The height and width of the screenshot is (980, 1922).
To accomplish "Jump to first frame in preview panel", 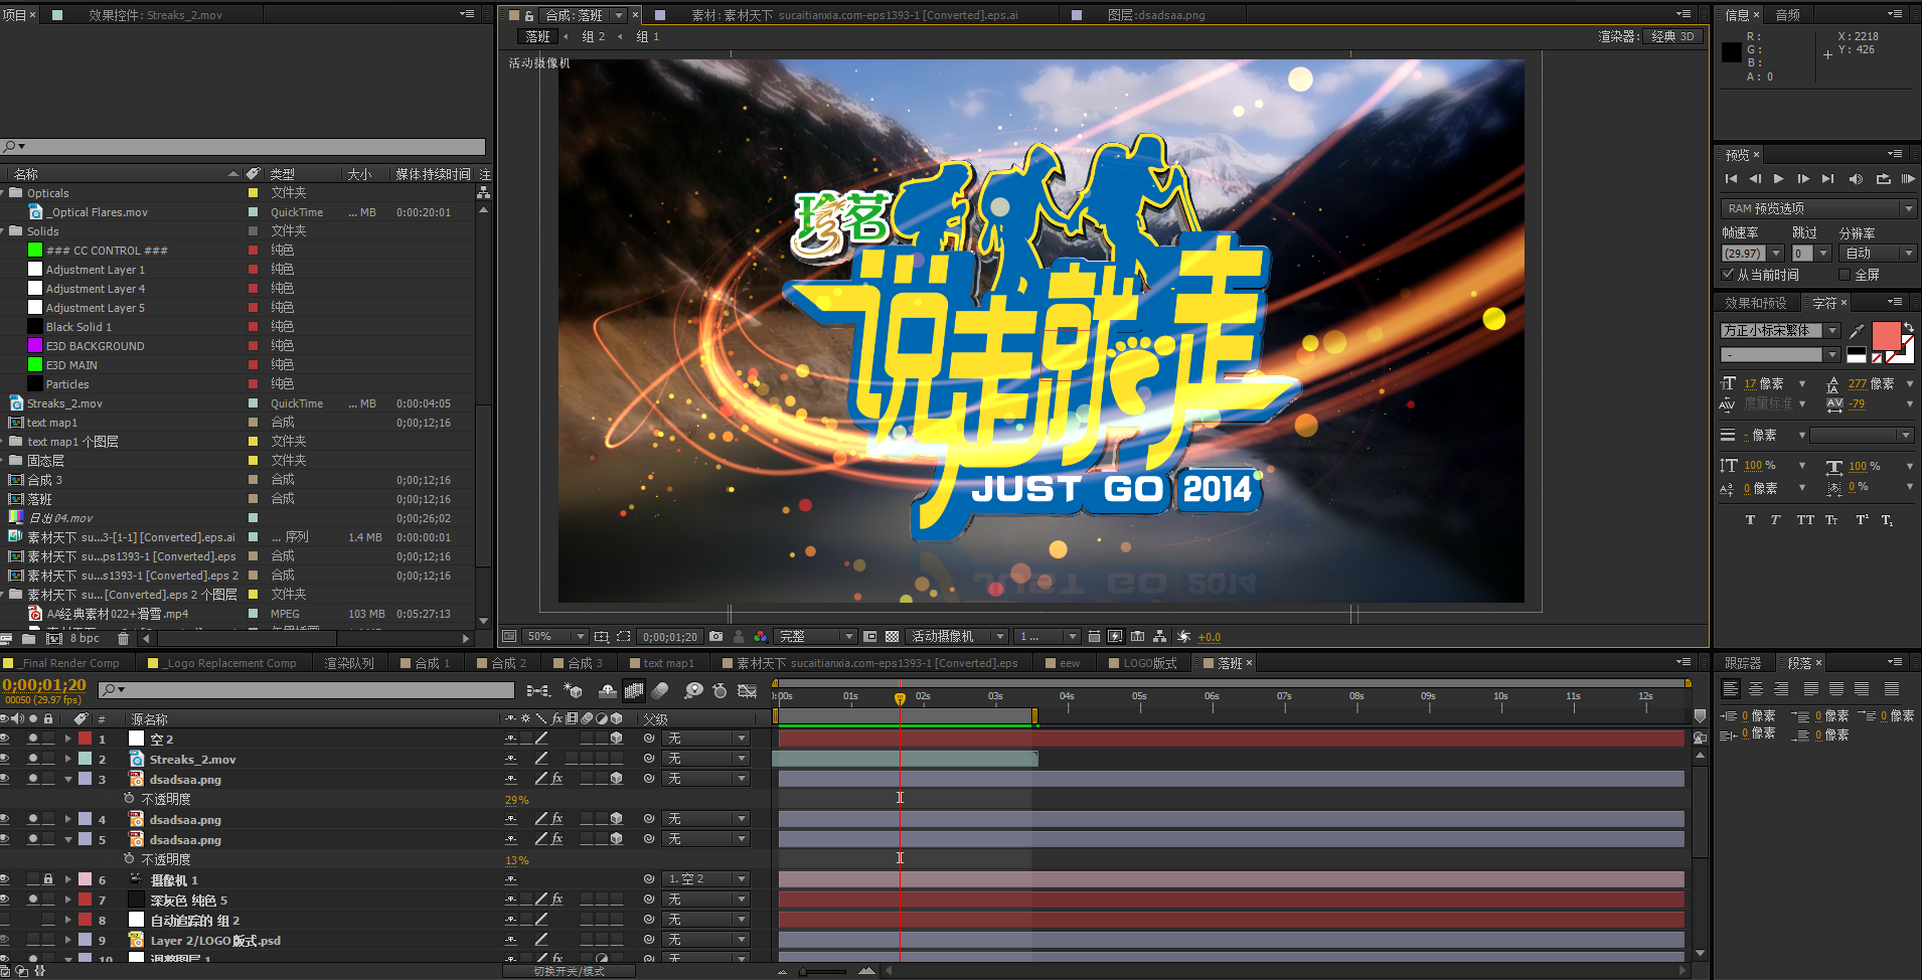I will (x=1731, y=179).
